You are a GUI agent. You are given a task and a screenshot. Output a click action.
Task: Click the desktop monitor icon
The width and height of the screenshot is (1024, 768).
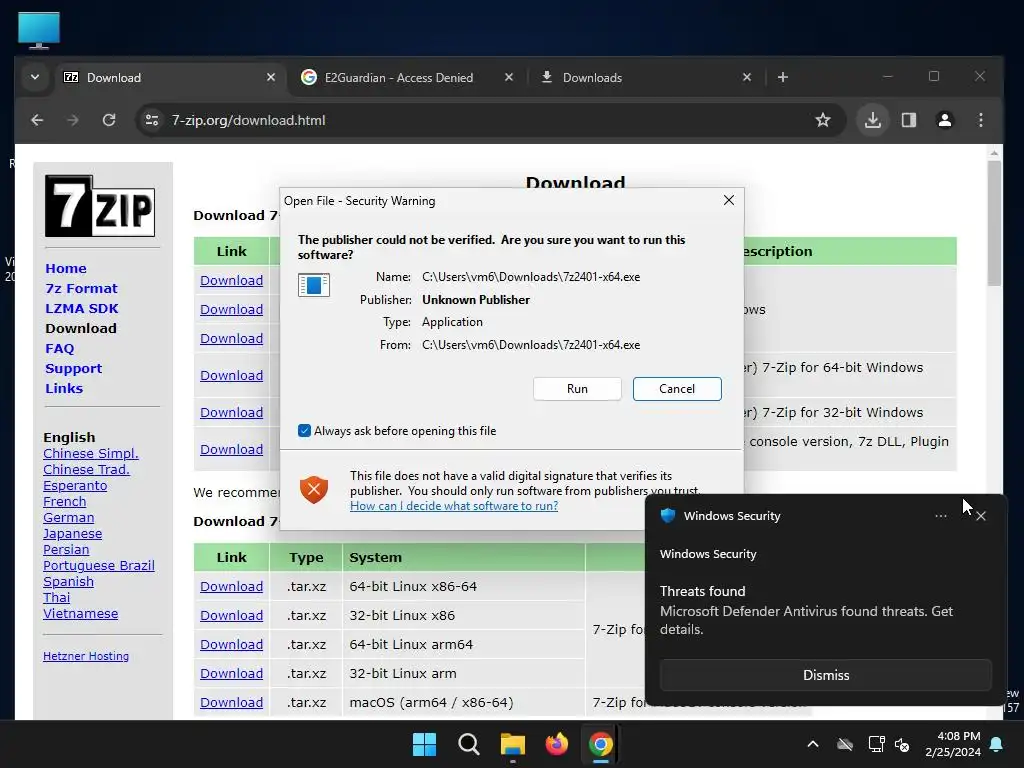[39, 30]
